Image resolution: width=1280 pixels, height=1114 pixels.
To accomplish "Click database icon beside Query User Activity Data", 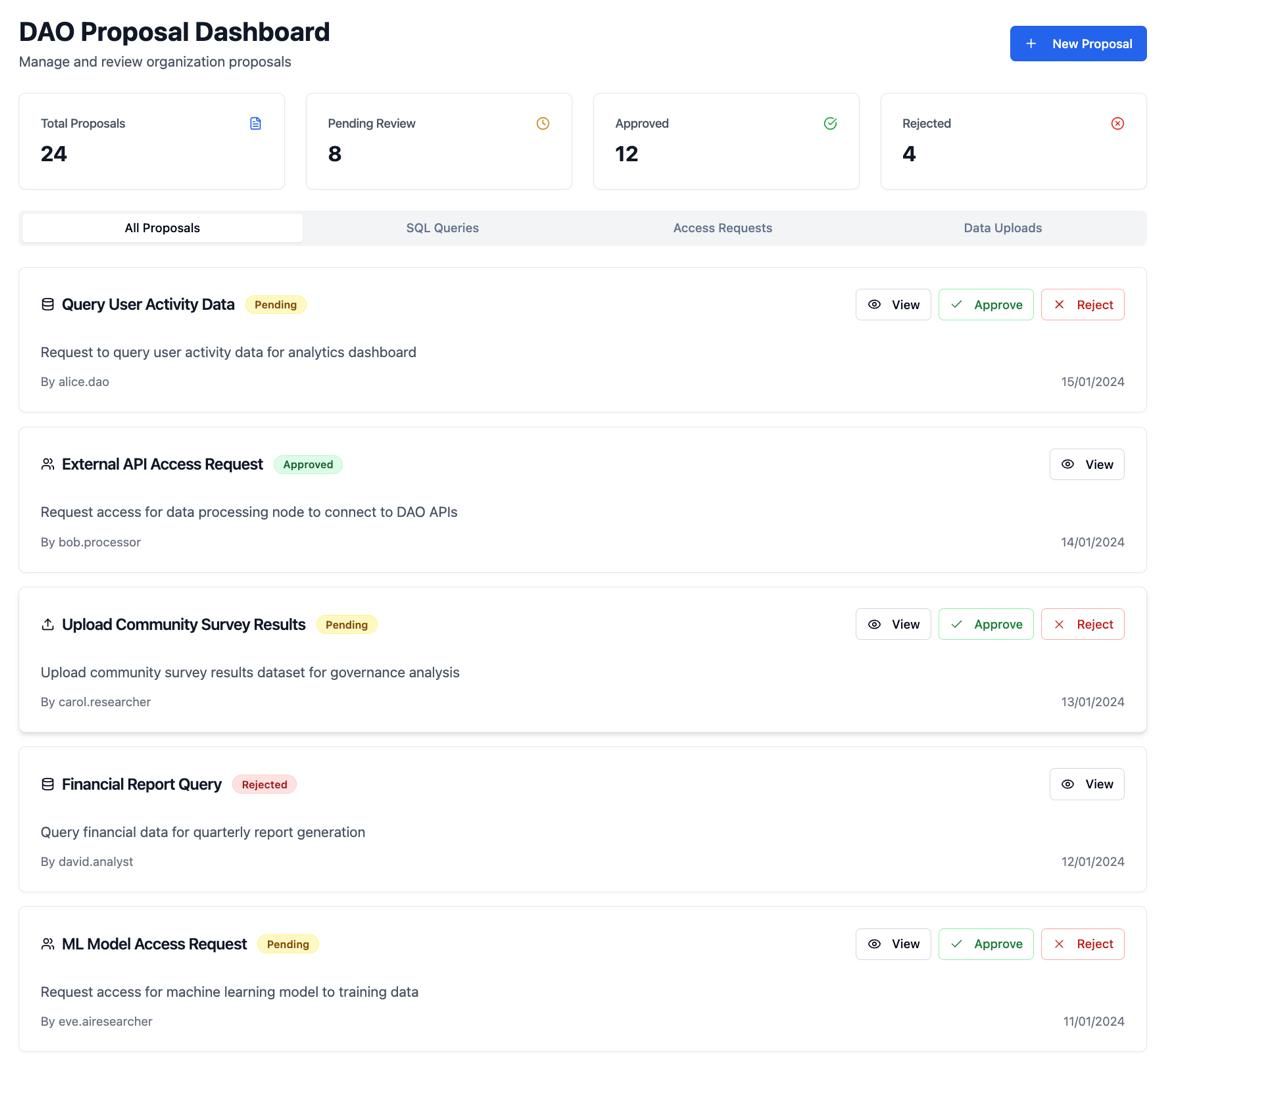I will 47,305.
